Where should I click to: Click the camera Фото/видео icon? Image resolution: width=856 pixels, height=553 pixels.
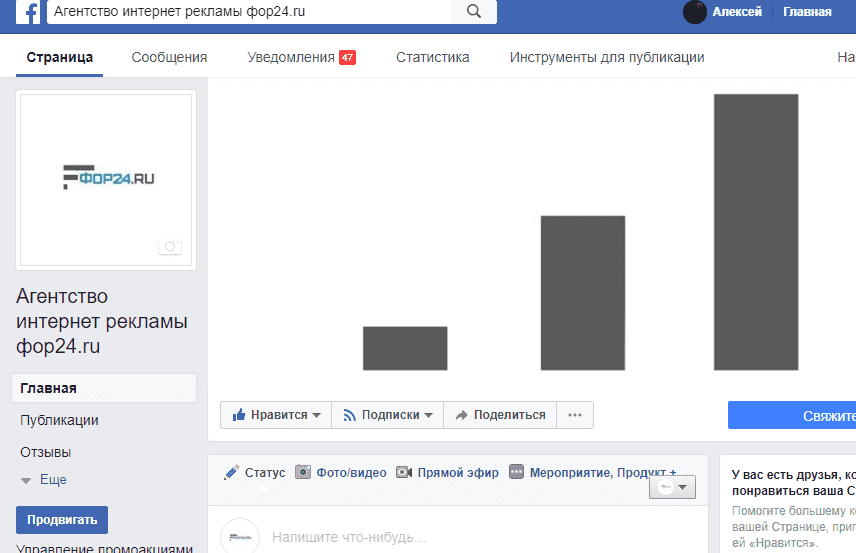click(x=303, y=472)
